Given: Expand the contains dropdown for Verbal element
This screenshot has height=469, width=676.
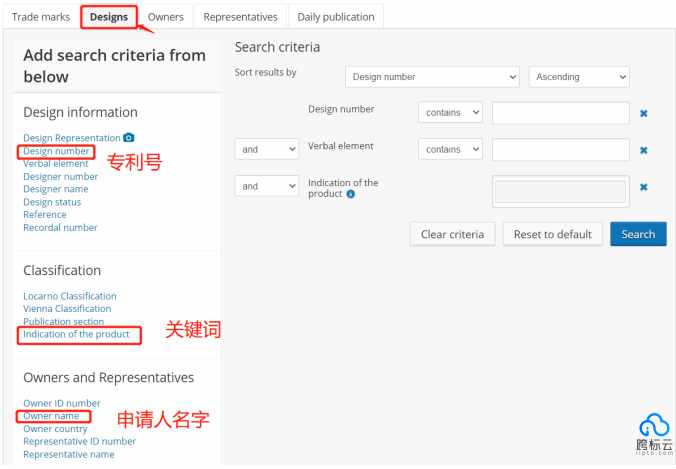Looking at the screenshot, I should (x=450, y=150).
